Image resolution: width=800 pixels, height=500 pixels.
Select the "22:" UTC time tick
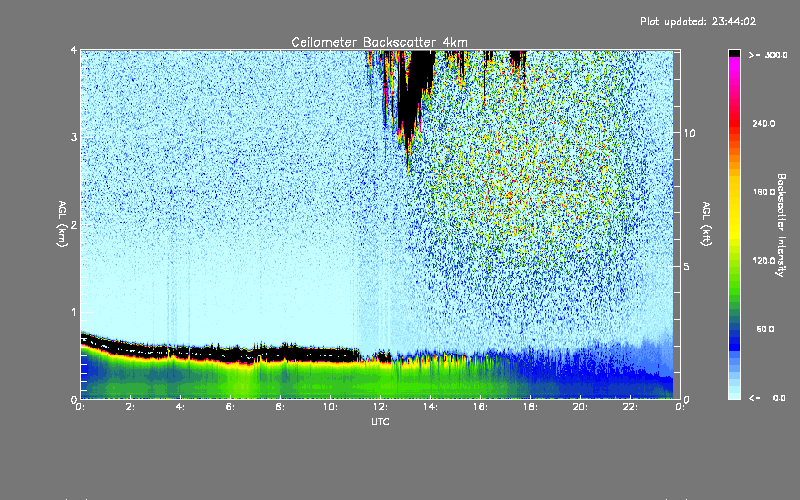630,407
